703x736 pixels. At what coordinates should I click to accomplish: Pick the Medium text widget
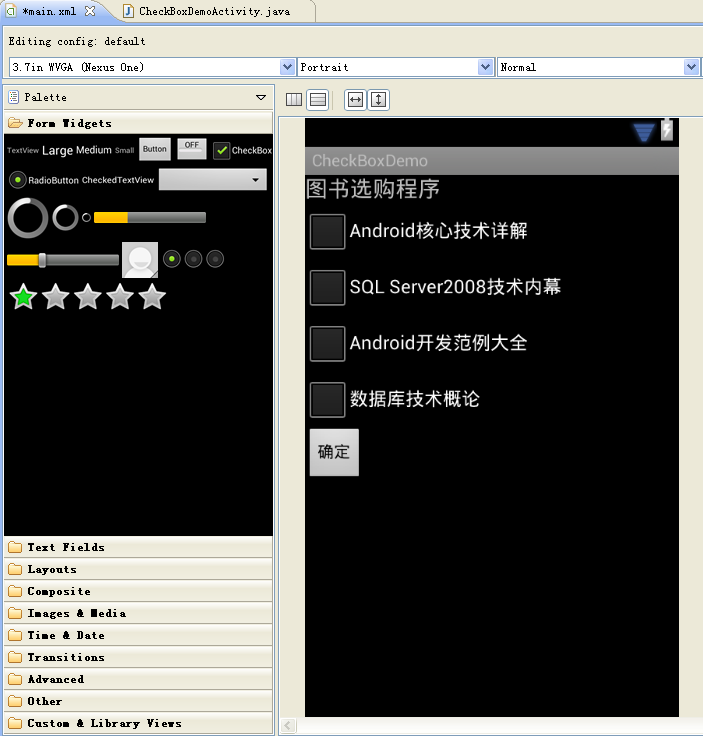pyautogui.click(x=94, y=150)
